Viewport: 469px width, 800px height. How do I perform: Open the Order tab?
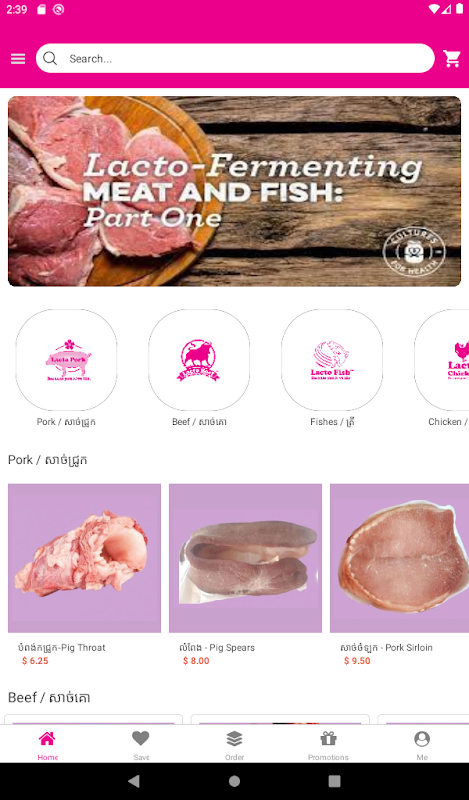(x=235, y=744)
